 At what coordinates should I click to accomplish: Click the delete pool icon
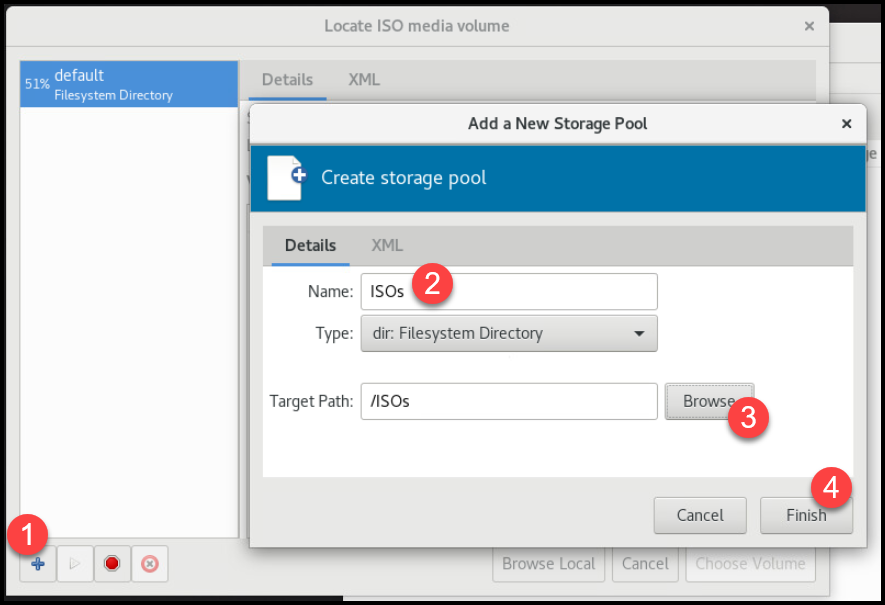pyautogui.click(x=149, y=564)
